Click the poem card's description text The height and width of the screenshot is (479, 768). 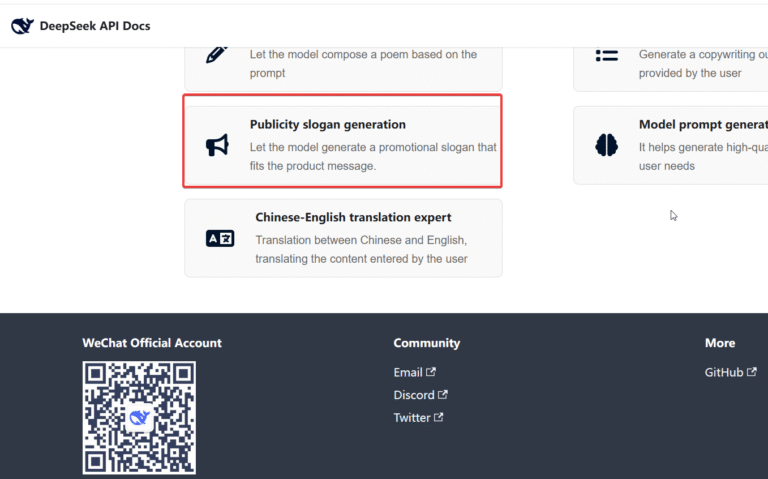pos(363,63)
